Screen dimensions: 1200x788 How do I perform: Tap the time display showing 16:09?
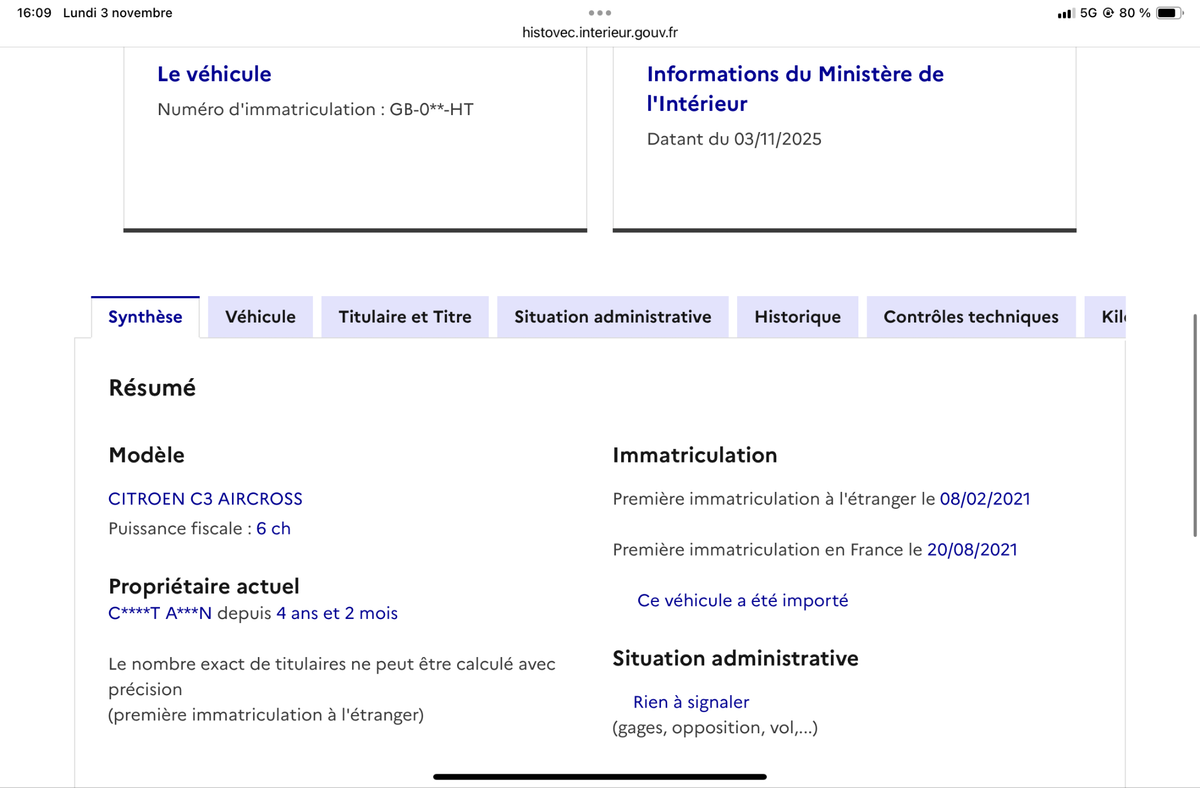(27, 13)
